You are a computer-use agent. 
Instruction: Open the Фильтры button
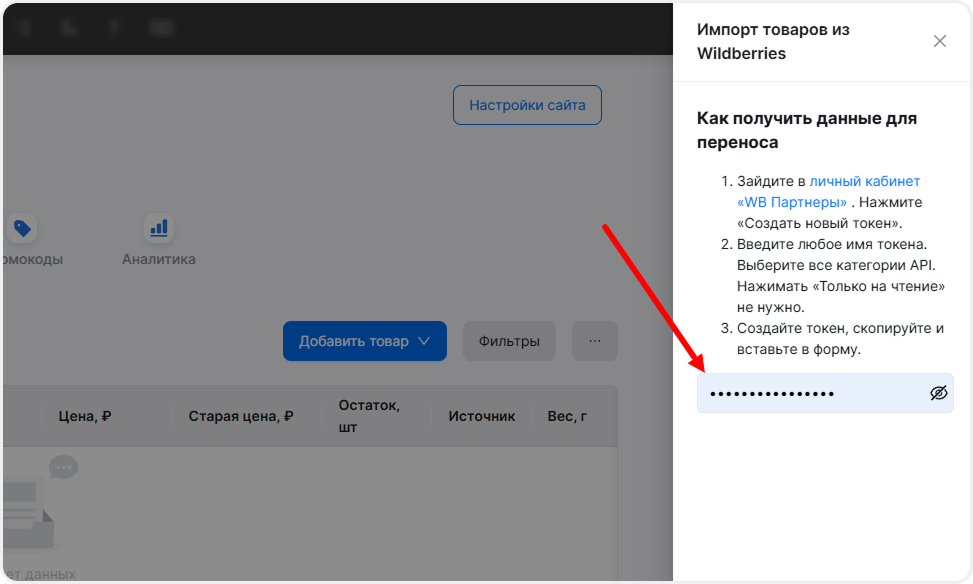pyautogui.click(x=509, y=341)
